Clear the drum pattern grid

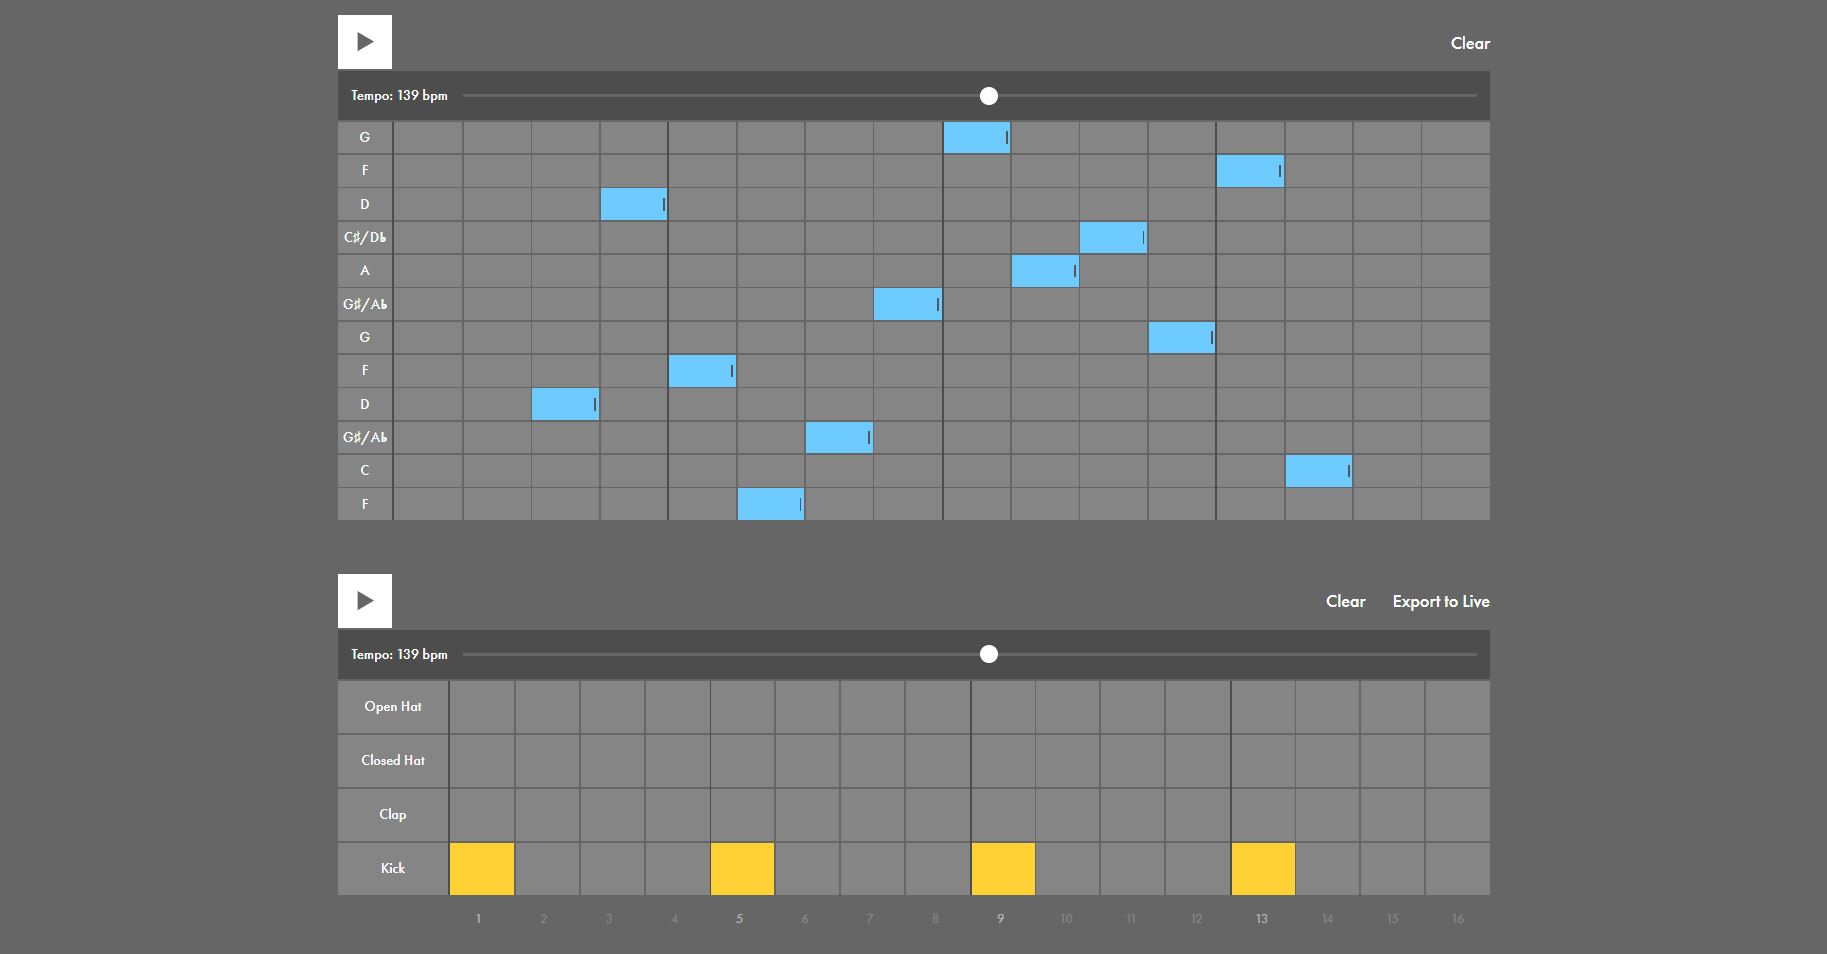(x=1345, y=601)
